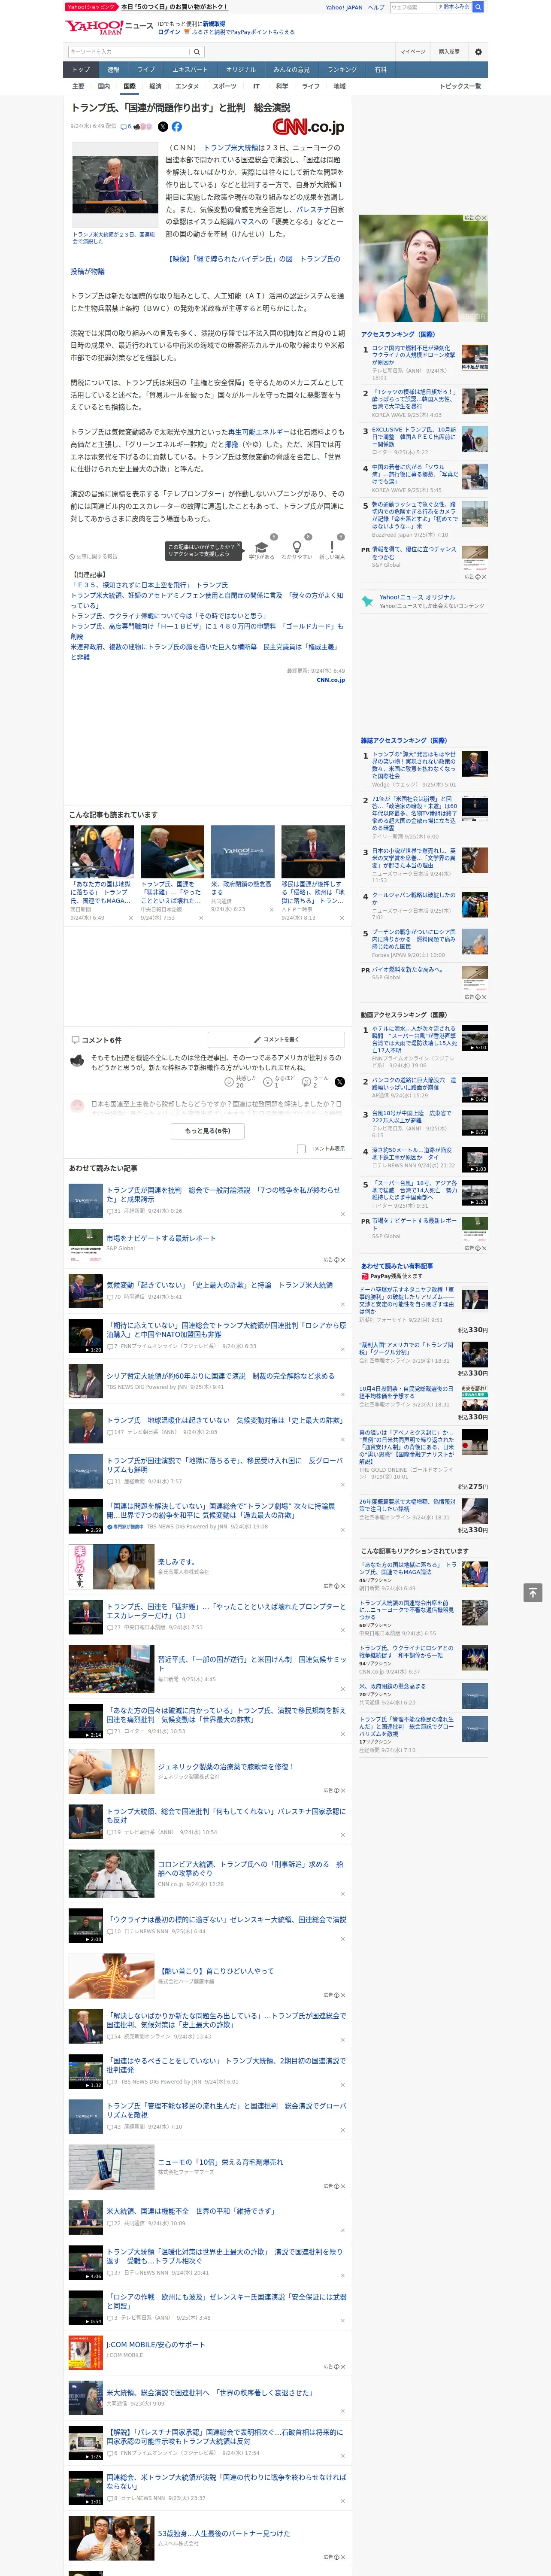The width and height of the screenshot is (551, 2576).
Task: Open the CNN.co.jp source link below article
Action: pyautogui.click(x=330, y=680)
